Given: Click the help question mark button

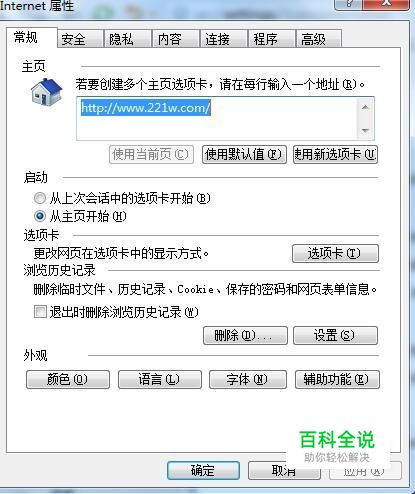Looking at the screenshot, I should coord(349,4).
